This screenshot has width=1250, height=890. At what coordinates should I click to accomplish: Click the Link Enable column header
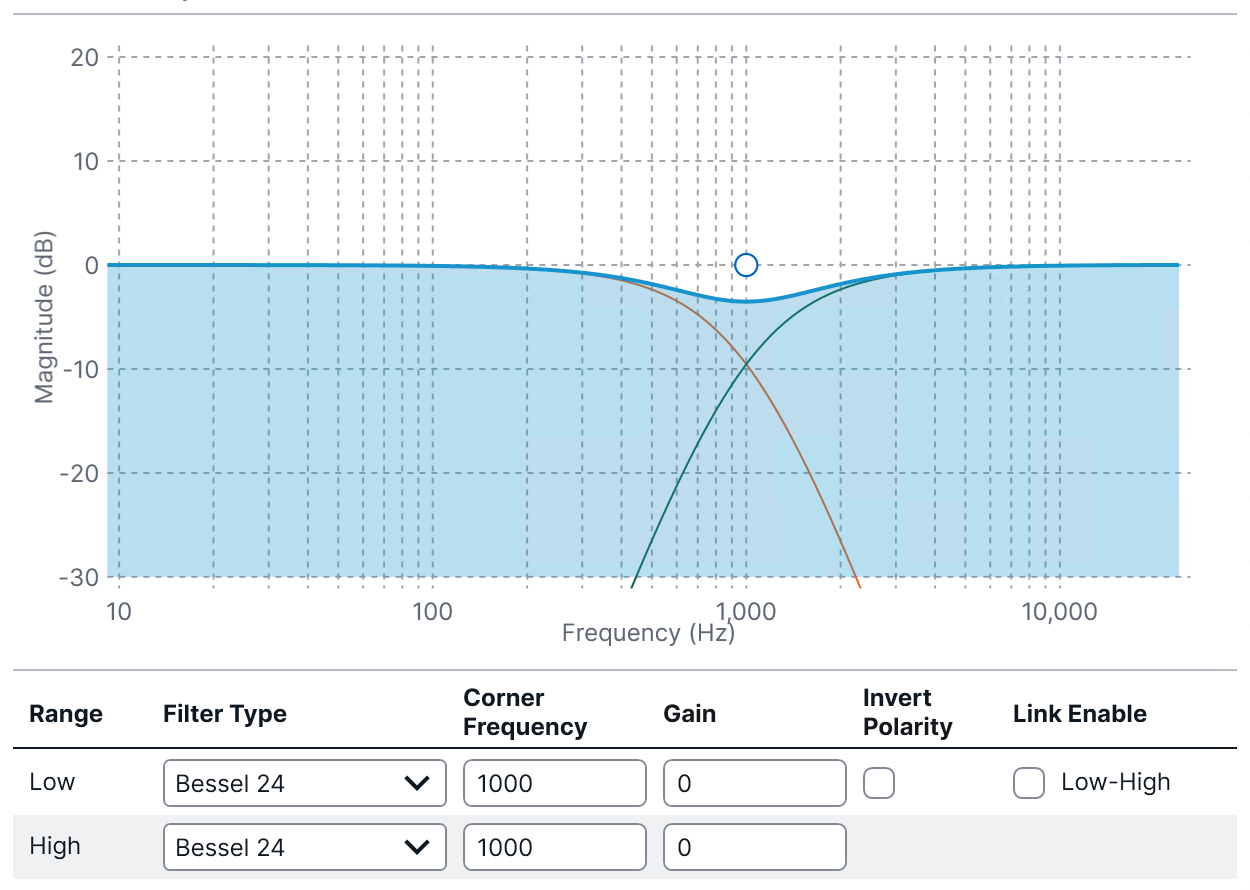1079,714
